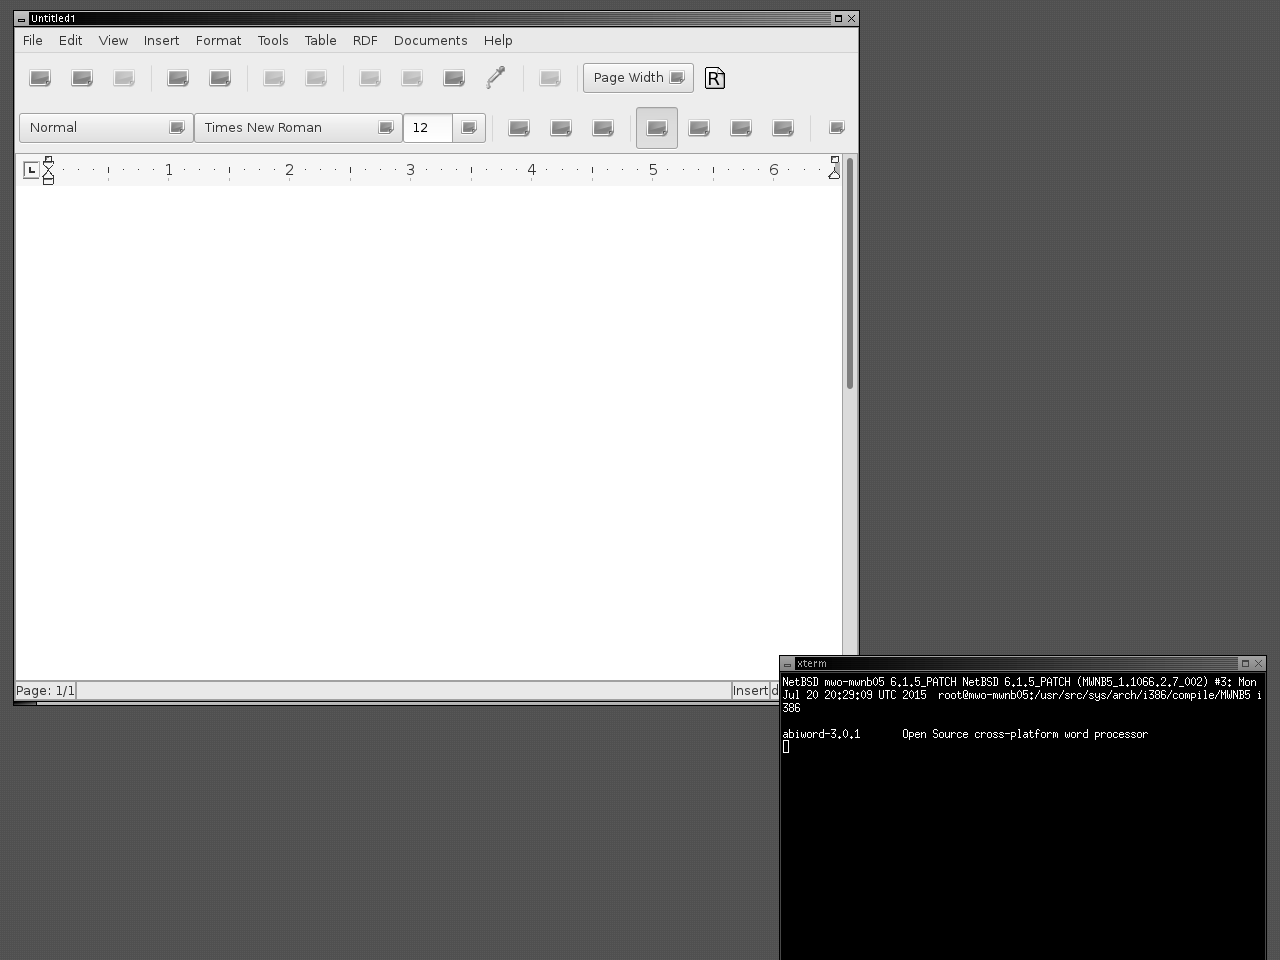The image size is (1280, 960).
Task: Toggle the alignment icon right of the highlighted one
Action: [x=699, y=128]
